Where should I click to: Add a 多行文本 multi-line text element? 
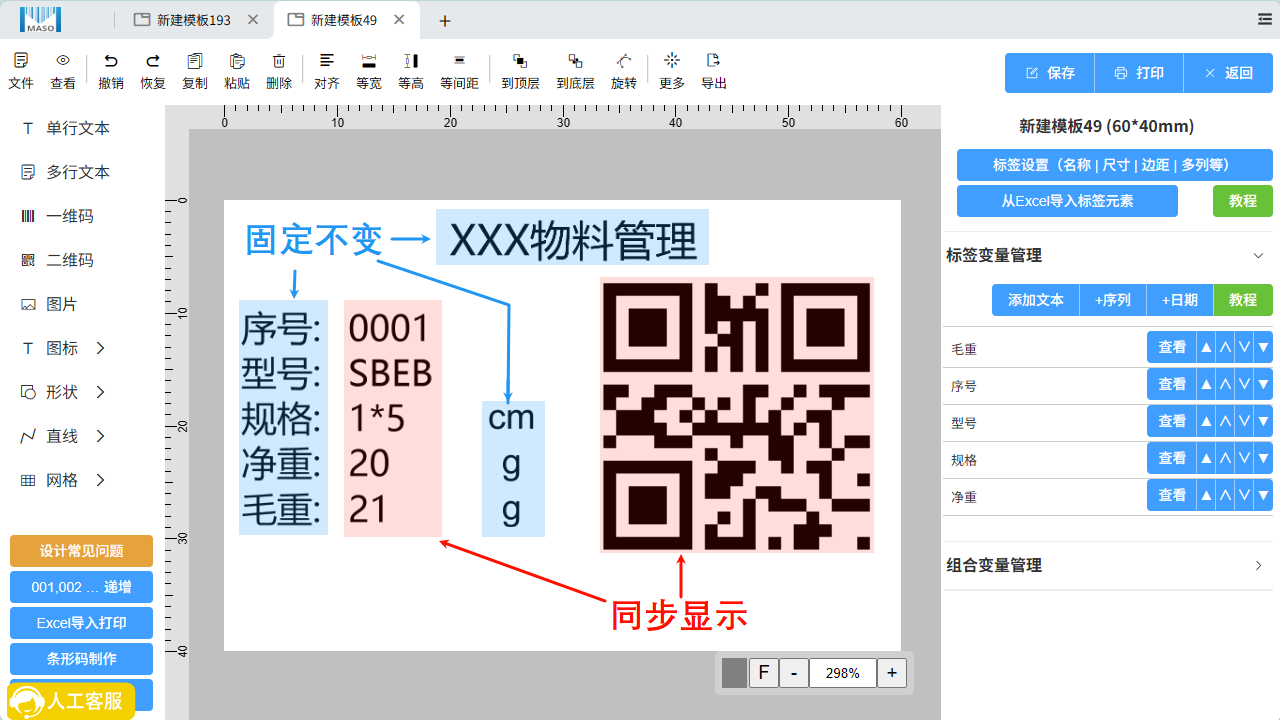78,172
